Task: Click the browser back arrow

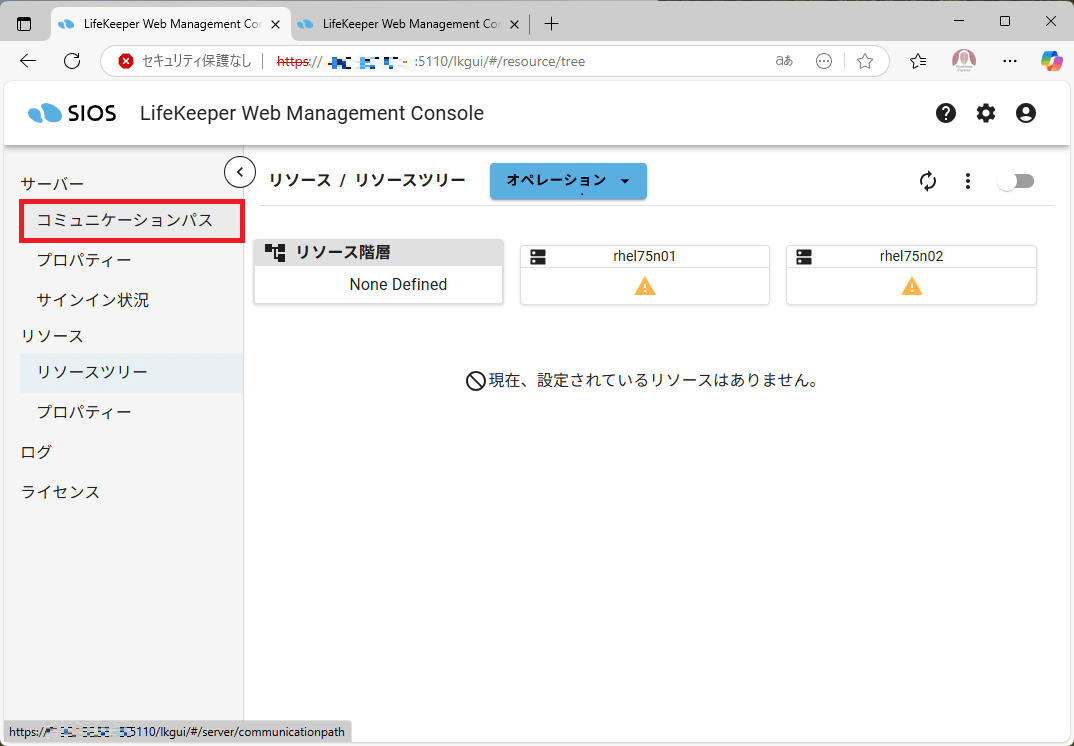Action: [x=28, y=61]
